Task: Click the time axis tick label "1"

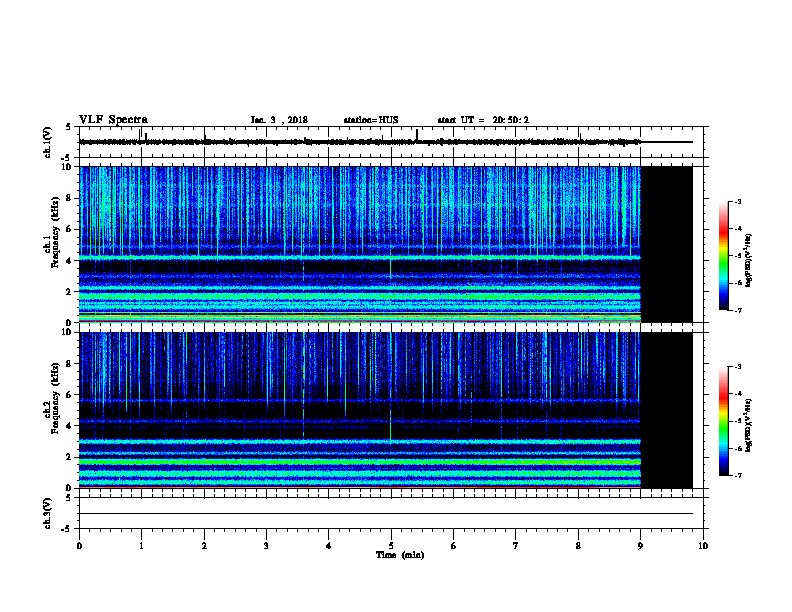Action: pyautogui.click(x=141, y=546)
